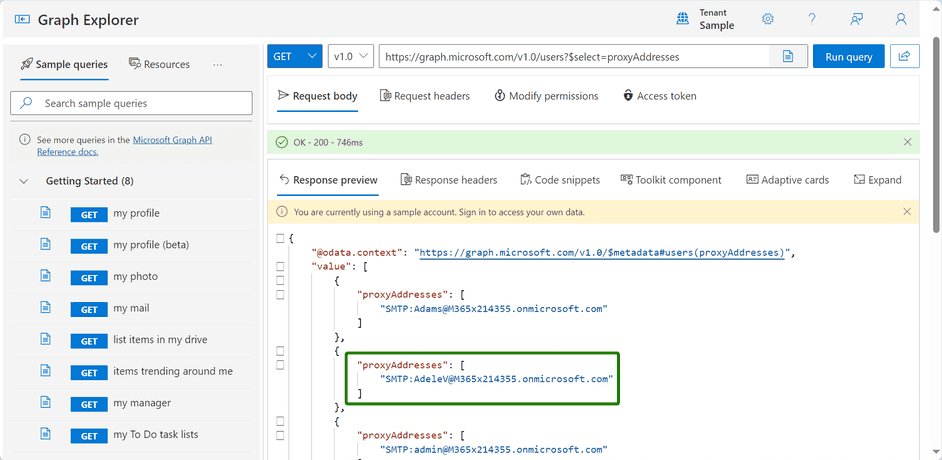
Task: Click the Search sample queries field
Action: [x=131, y=103]
